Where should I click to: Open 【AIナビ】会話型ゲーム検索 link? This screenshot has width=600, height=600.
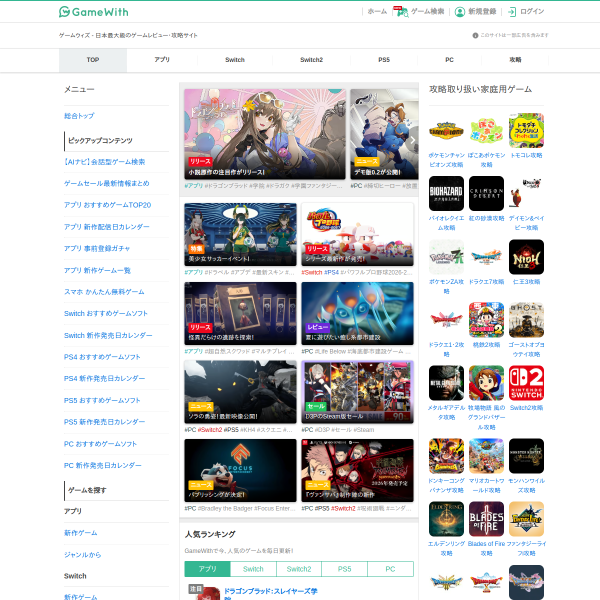104,162
